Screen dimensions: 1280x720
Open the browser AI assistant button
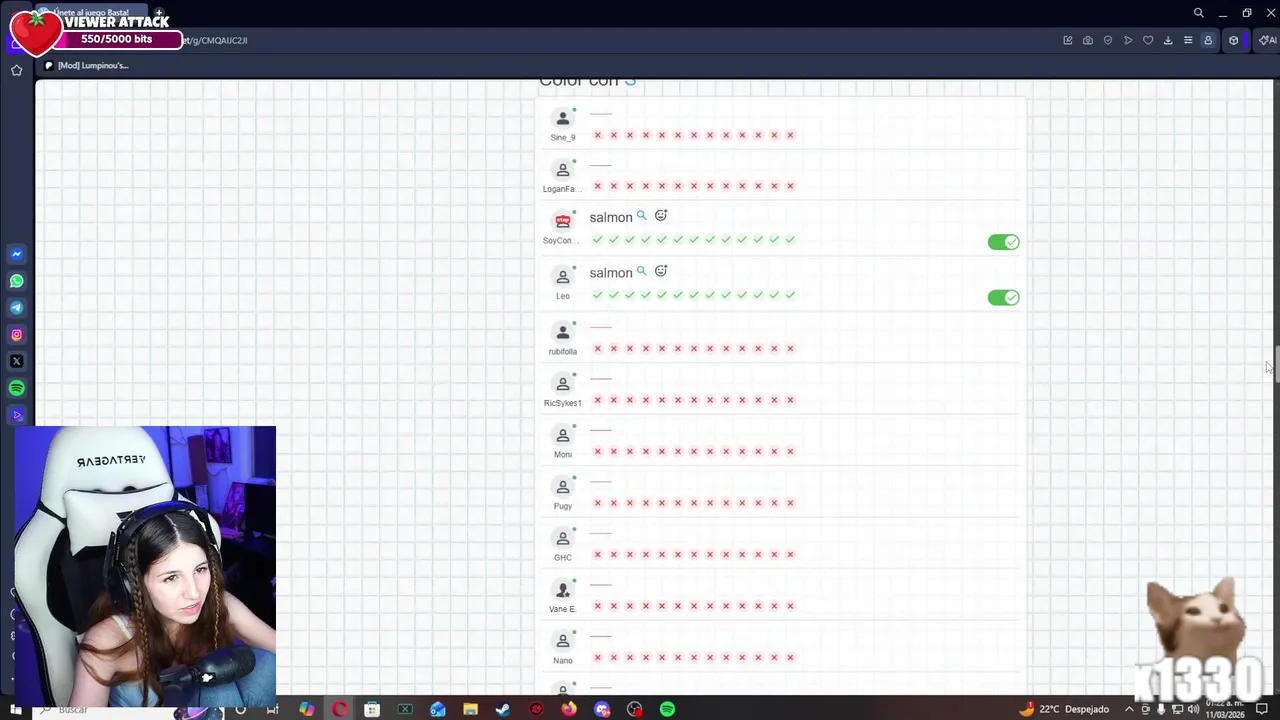tap(1267, 40)
